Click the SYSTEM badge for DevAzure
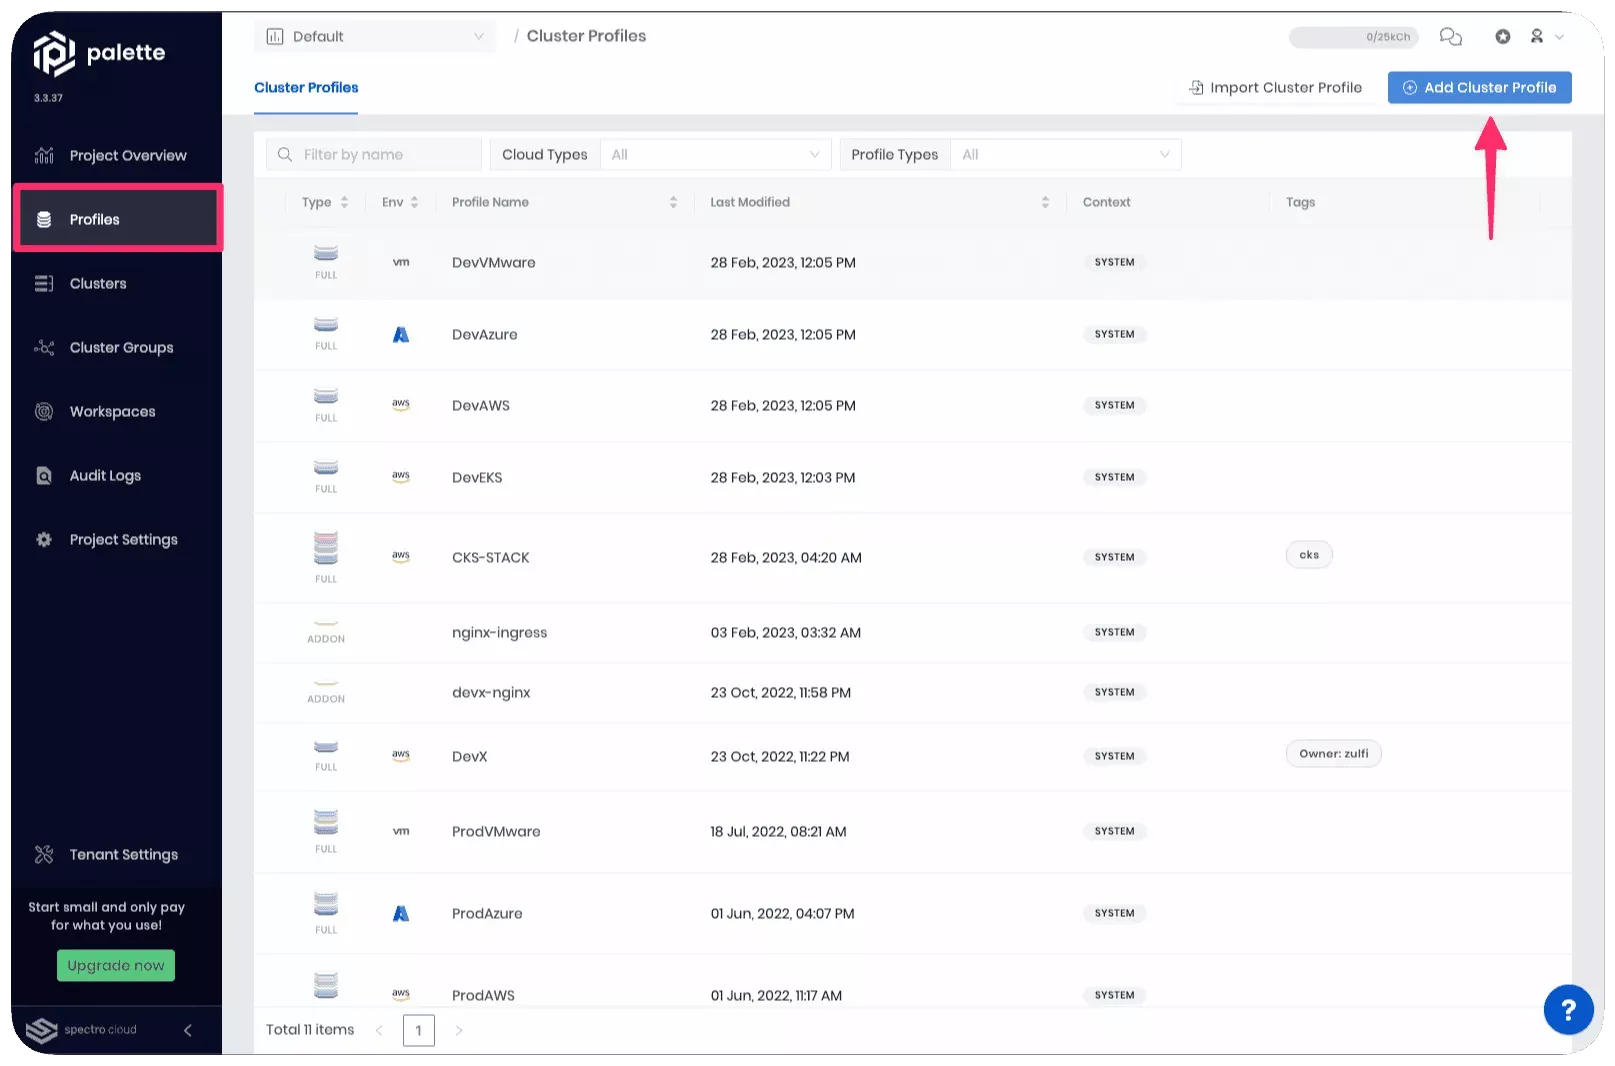The image size is (1615, 1066). [1114, 334]
